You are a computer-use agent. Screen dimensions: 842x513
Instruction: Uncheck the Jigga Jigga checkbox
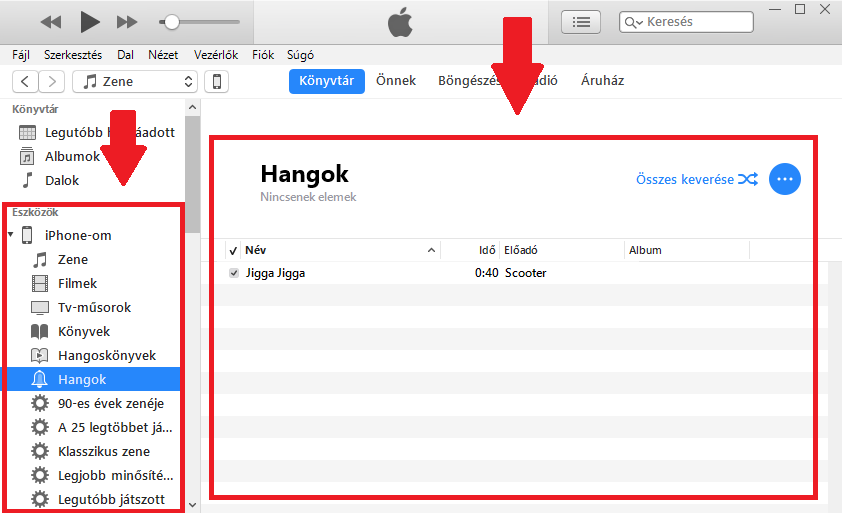[234, 273]
